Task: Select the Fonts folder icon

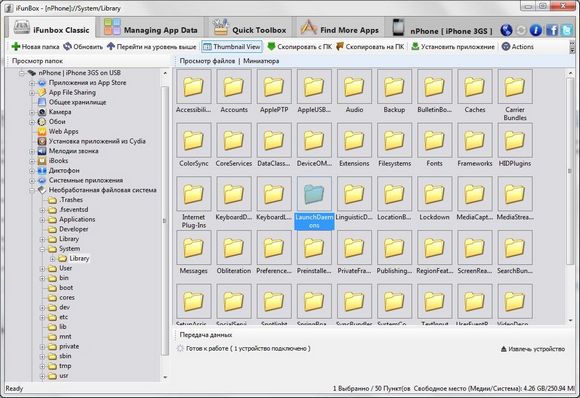Action: tap(434, 140)
